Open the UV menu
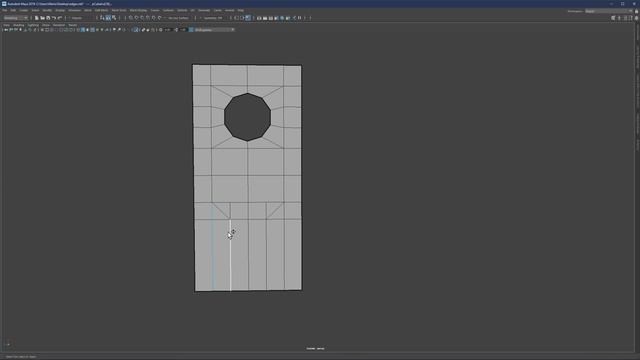Screen dimensions: 640x360 tap(192, 10)
